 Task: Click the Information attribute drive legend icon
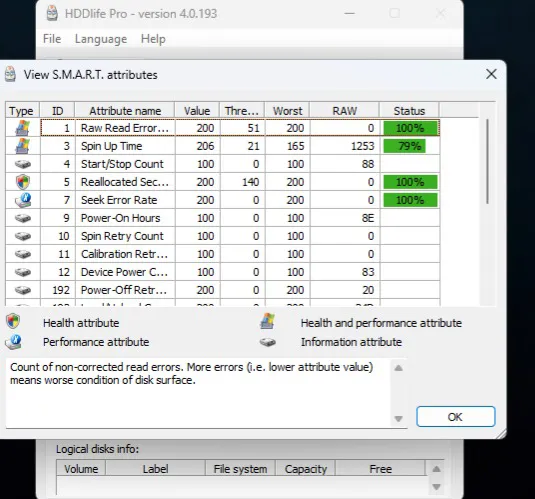click(x=268, y=342)
